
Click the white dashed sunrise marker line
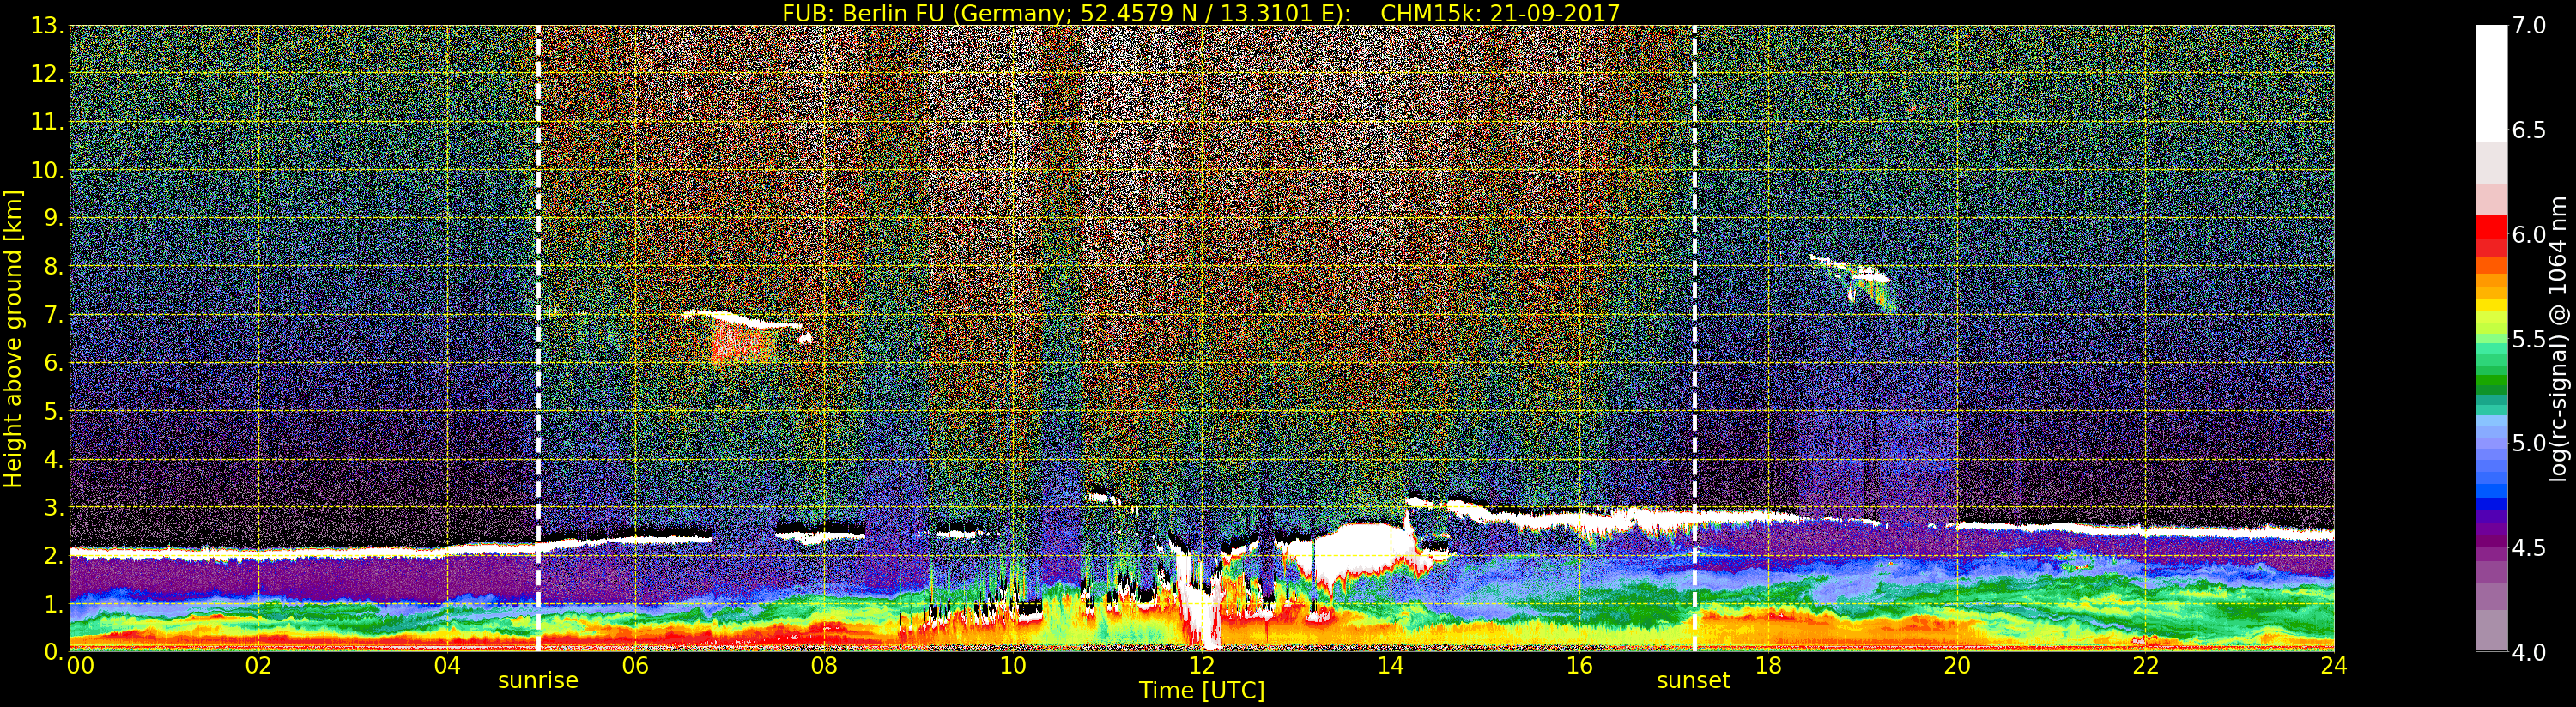point(538,338)
